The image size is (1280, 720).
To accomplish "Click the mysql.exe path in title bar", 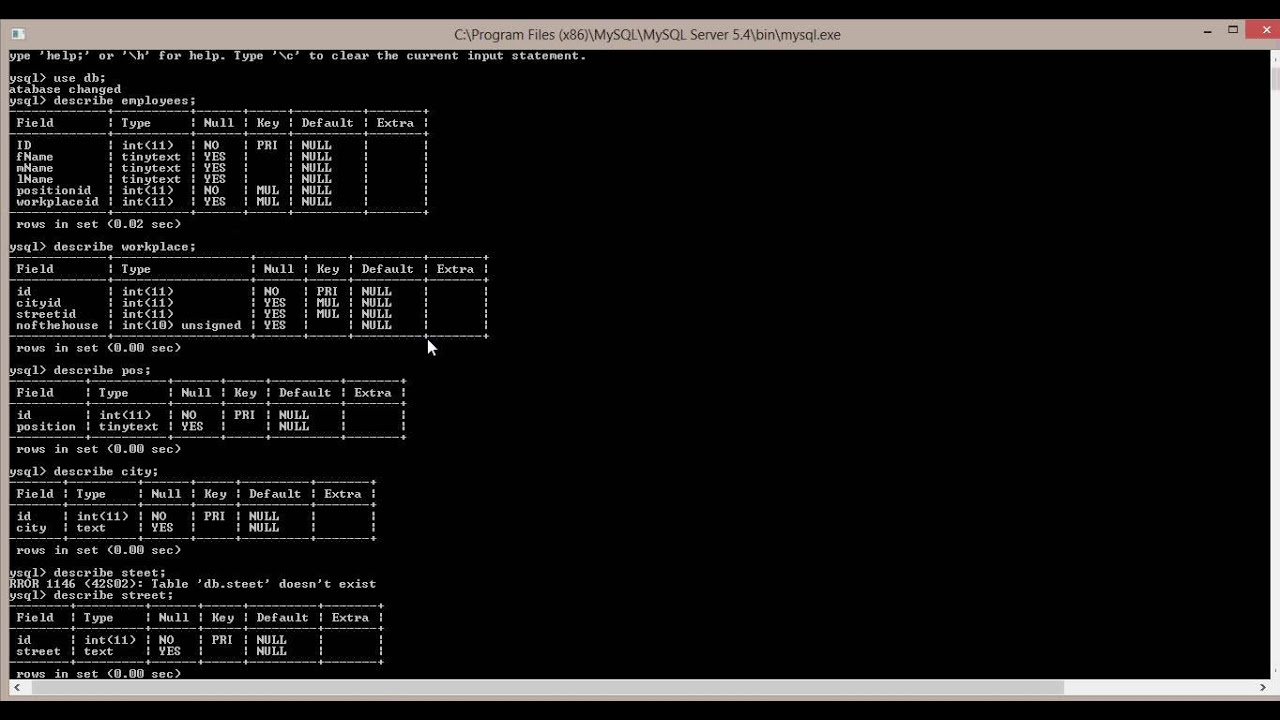I will click(x=647, y=34).
